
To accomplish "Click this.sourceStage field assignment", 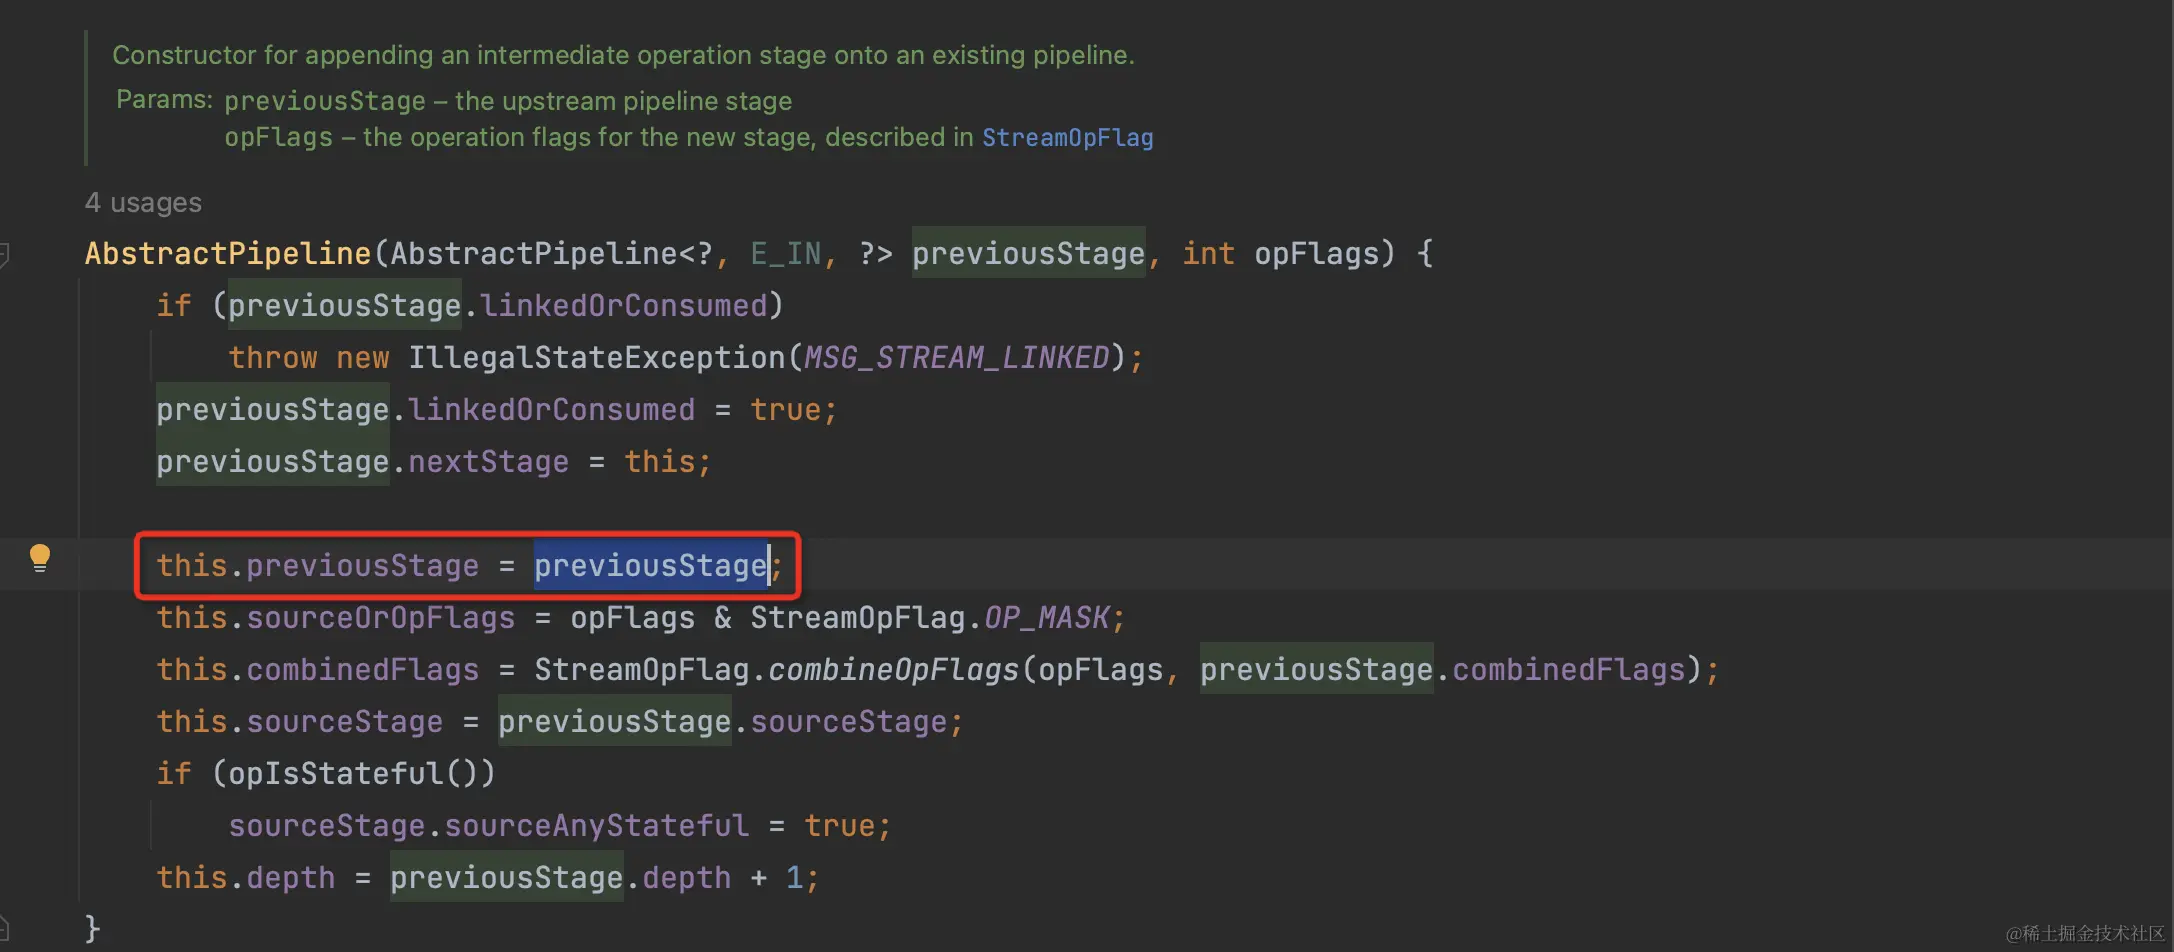I will pos(300,722).
